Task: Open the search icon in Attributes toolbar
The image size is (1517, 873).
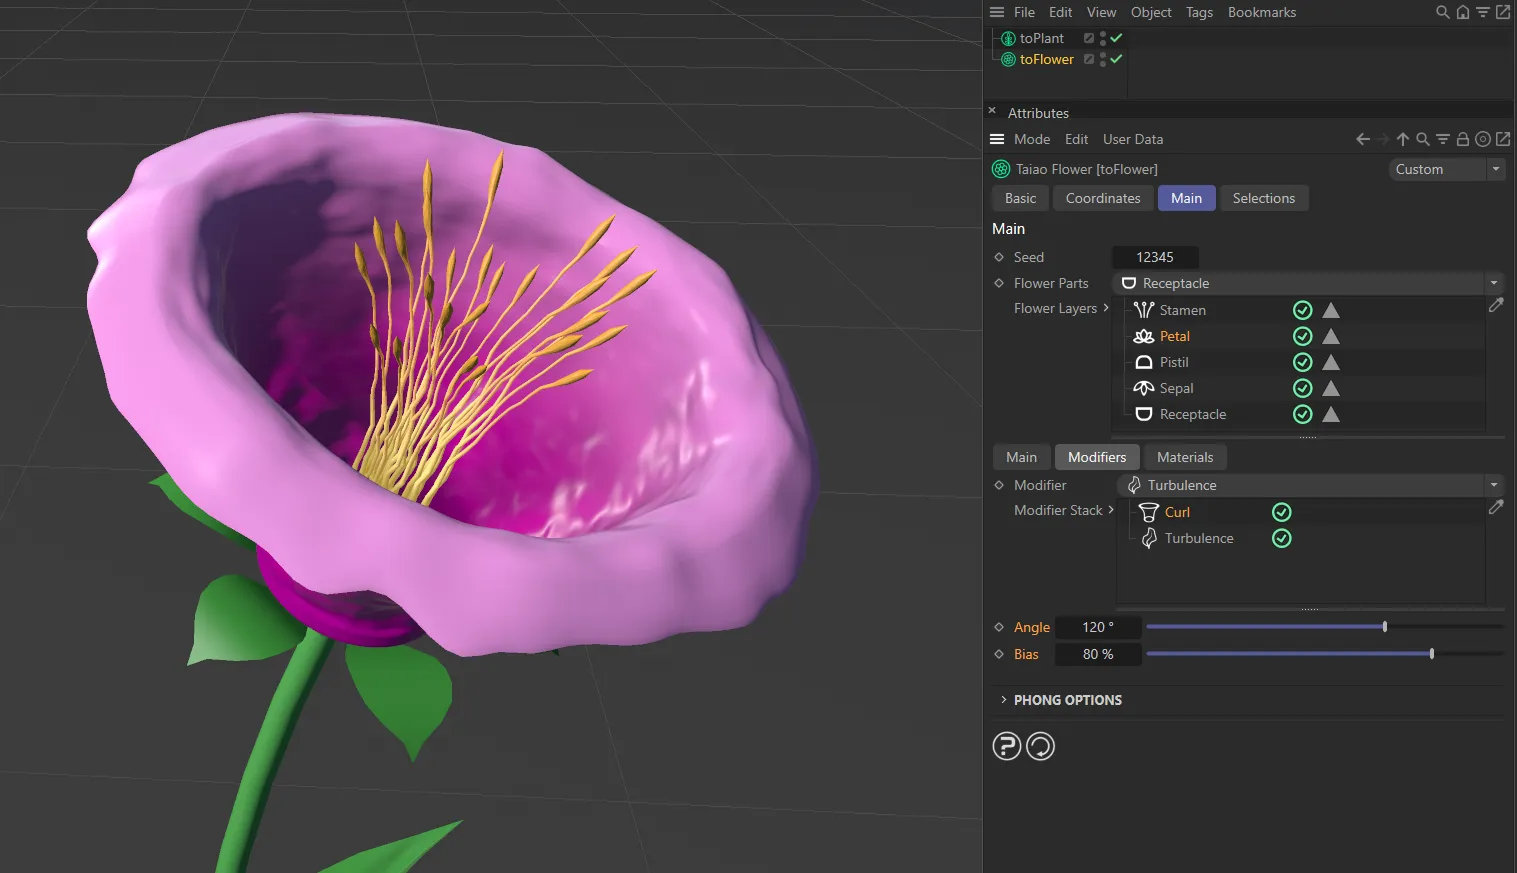Action: (x=1422, y=139)
